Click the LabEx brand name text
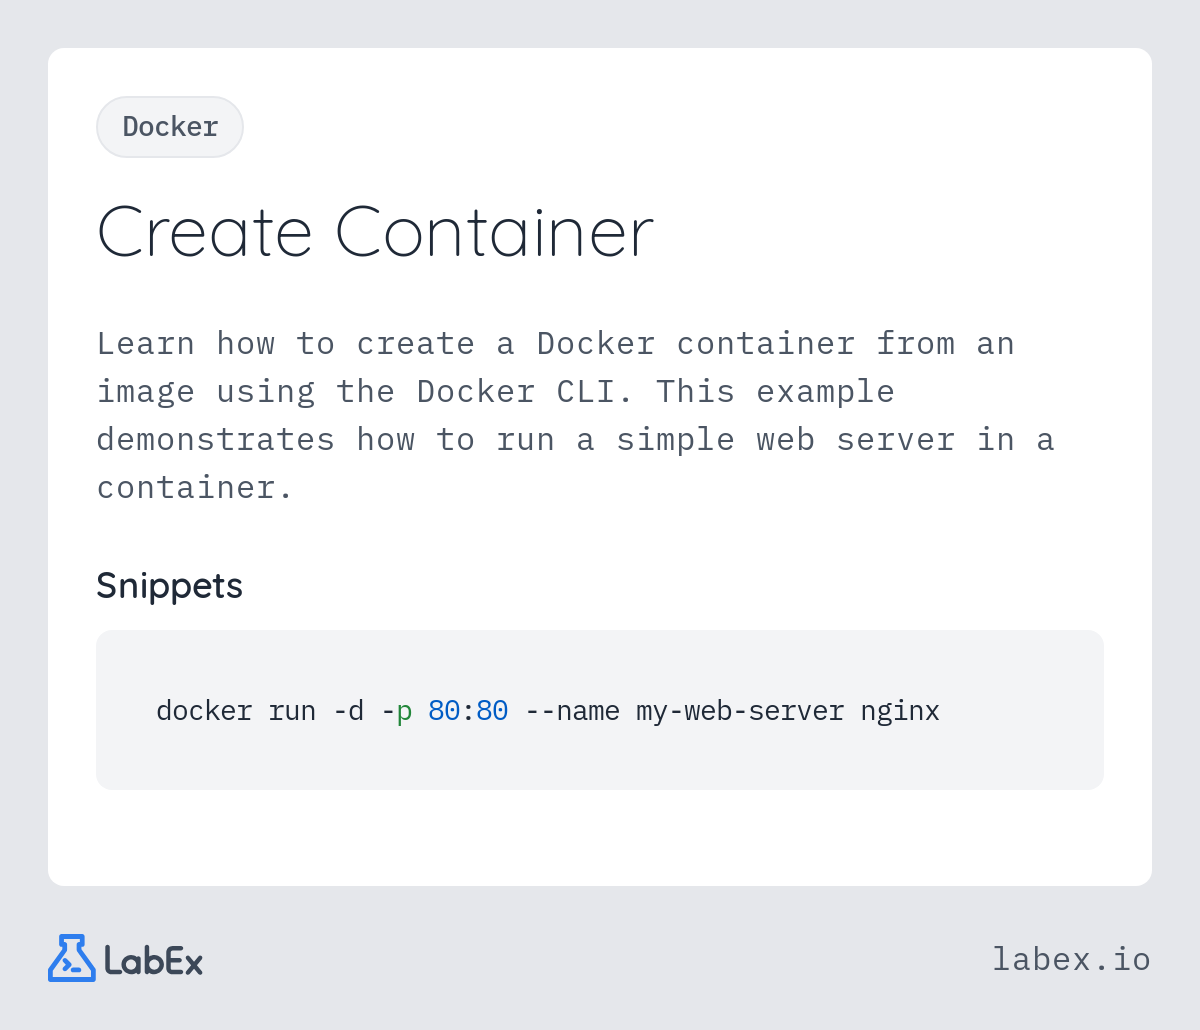1200x1030 pixels. point(154,961)
